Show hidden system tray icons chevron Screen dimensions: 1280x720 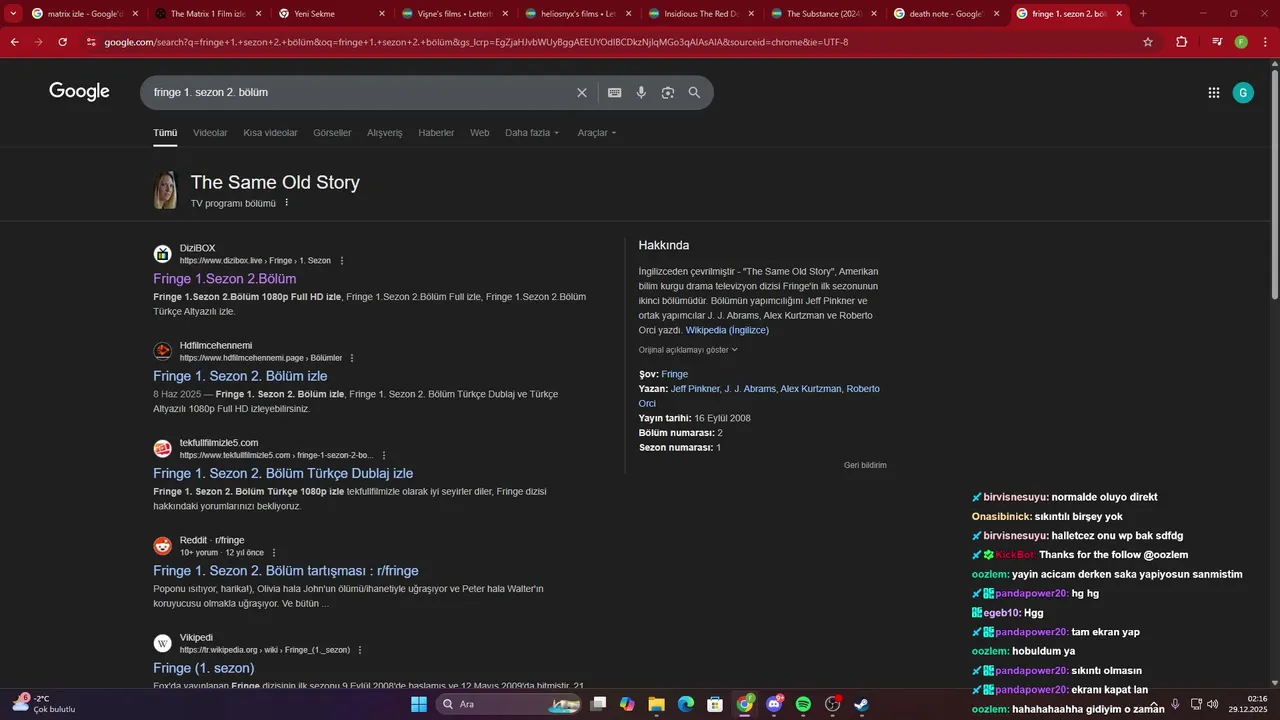[x=1155, y=704]
